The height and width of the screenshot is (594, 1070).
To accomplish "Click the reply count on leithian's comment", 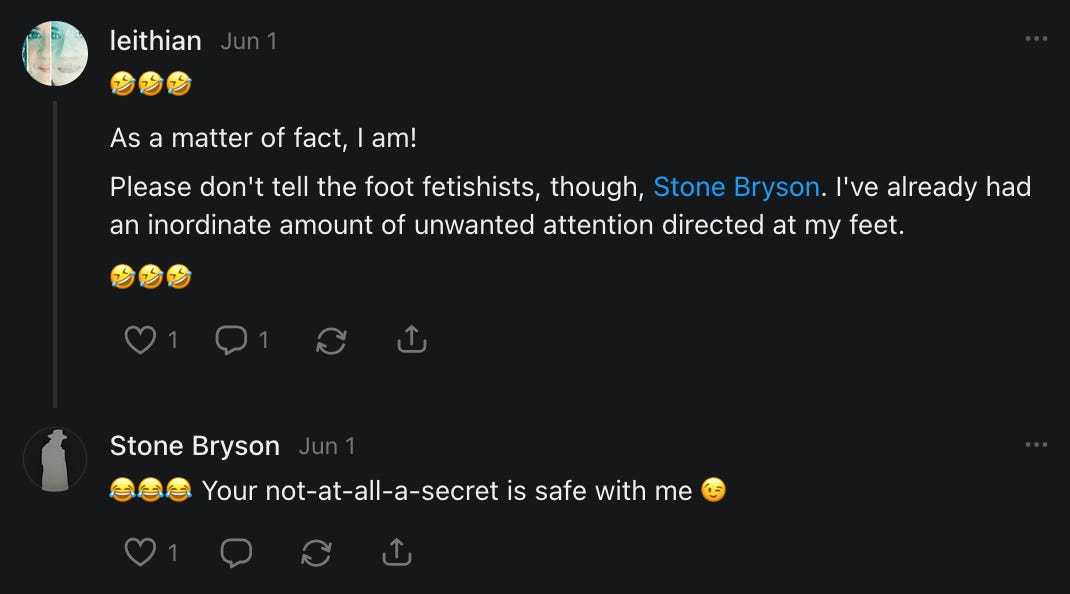I will (263, 340).
